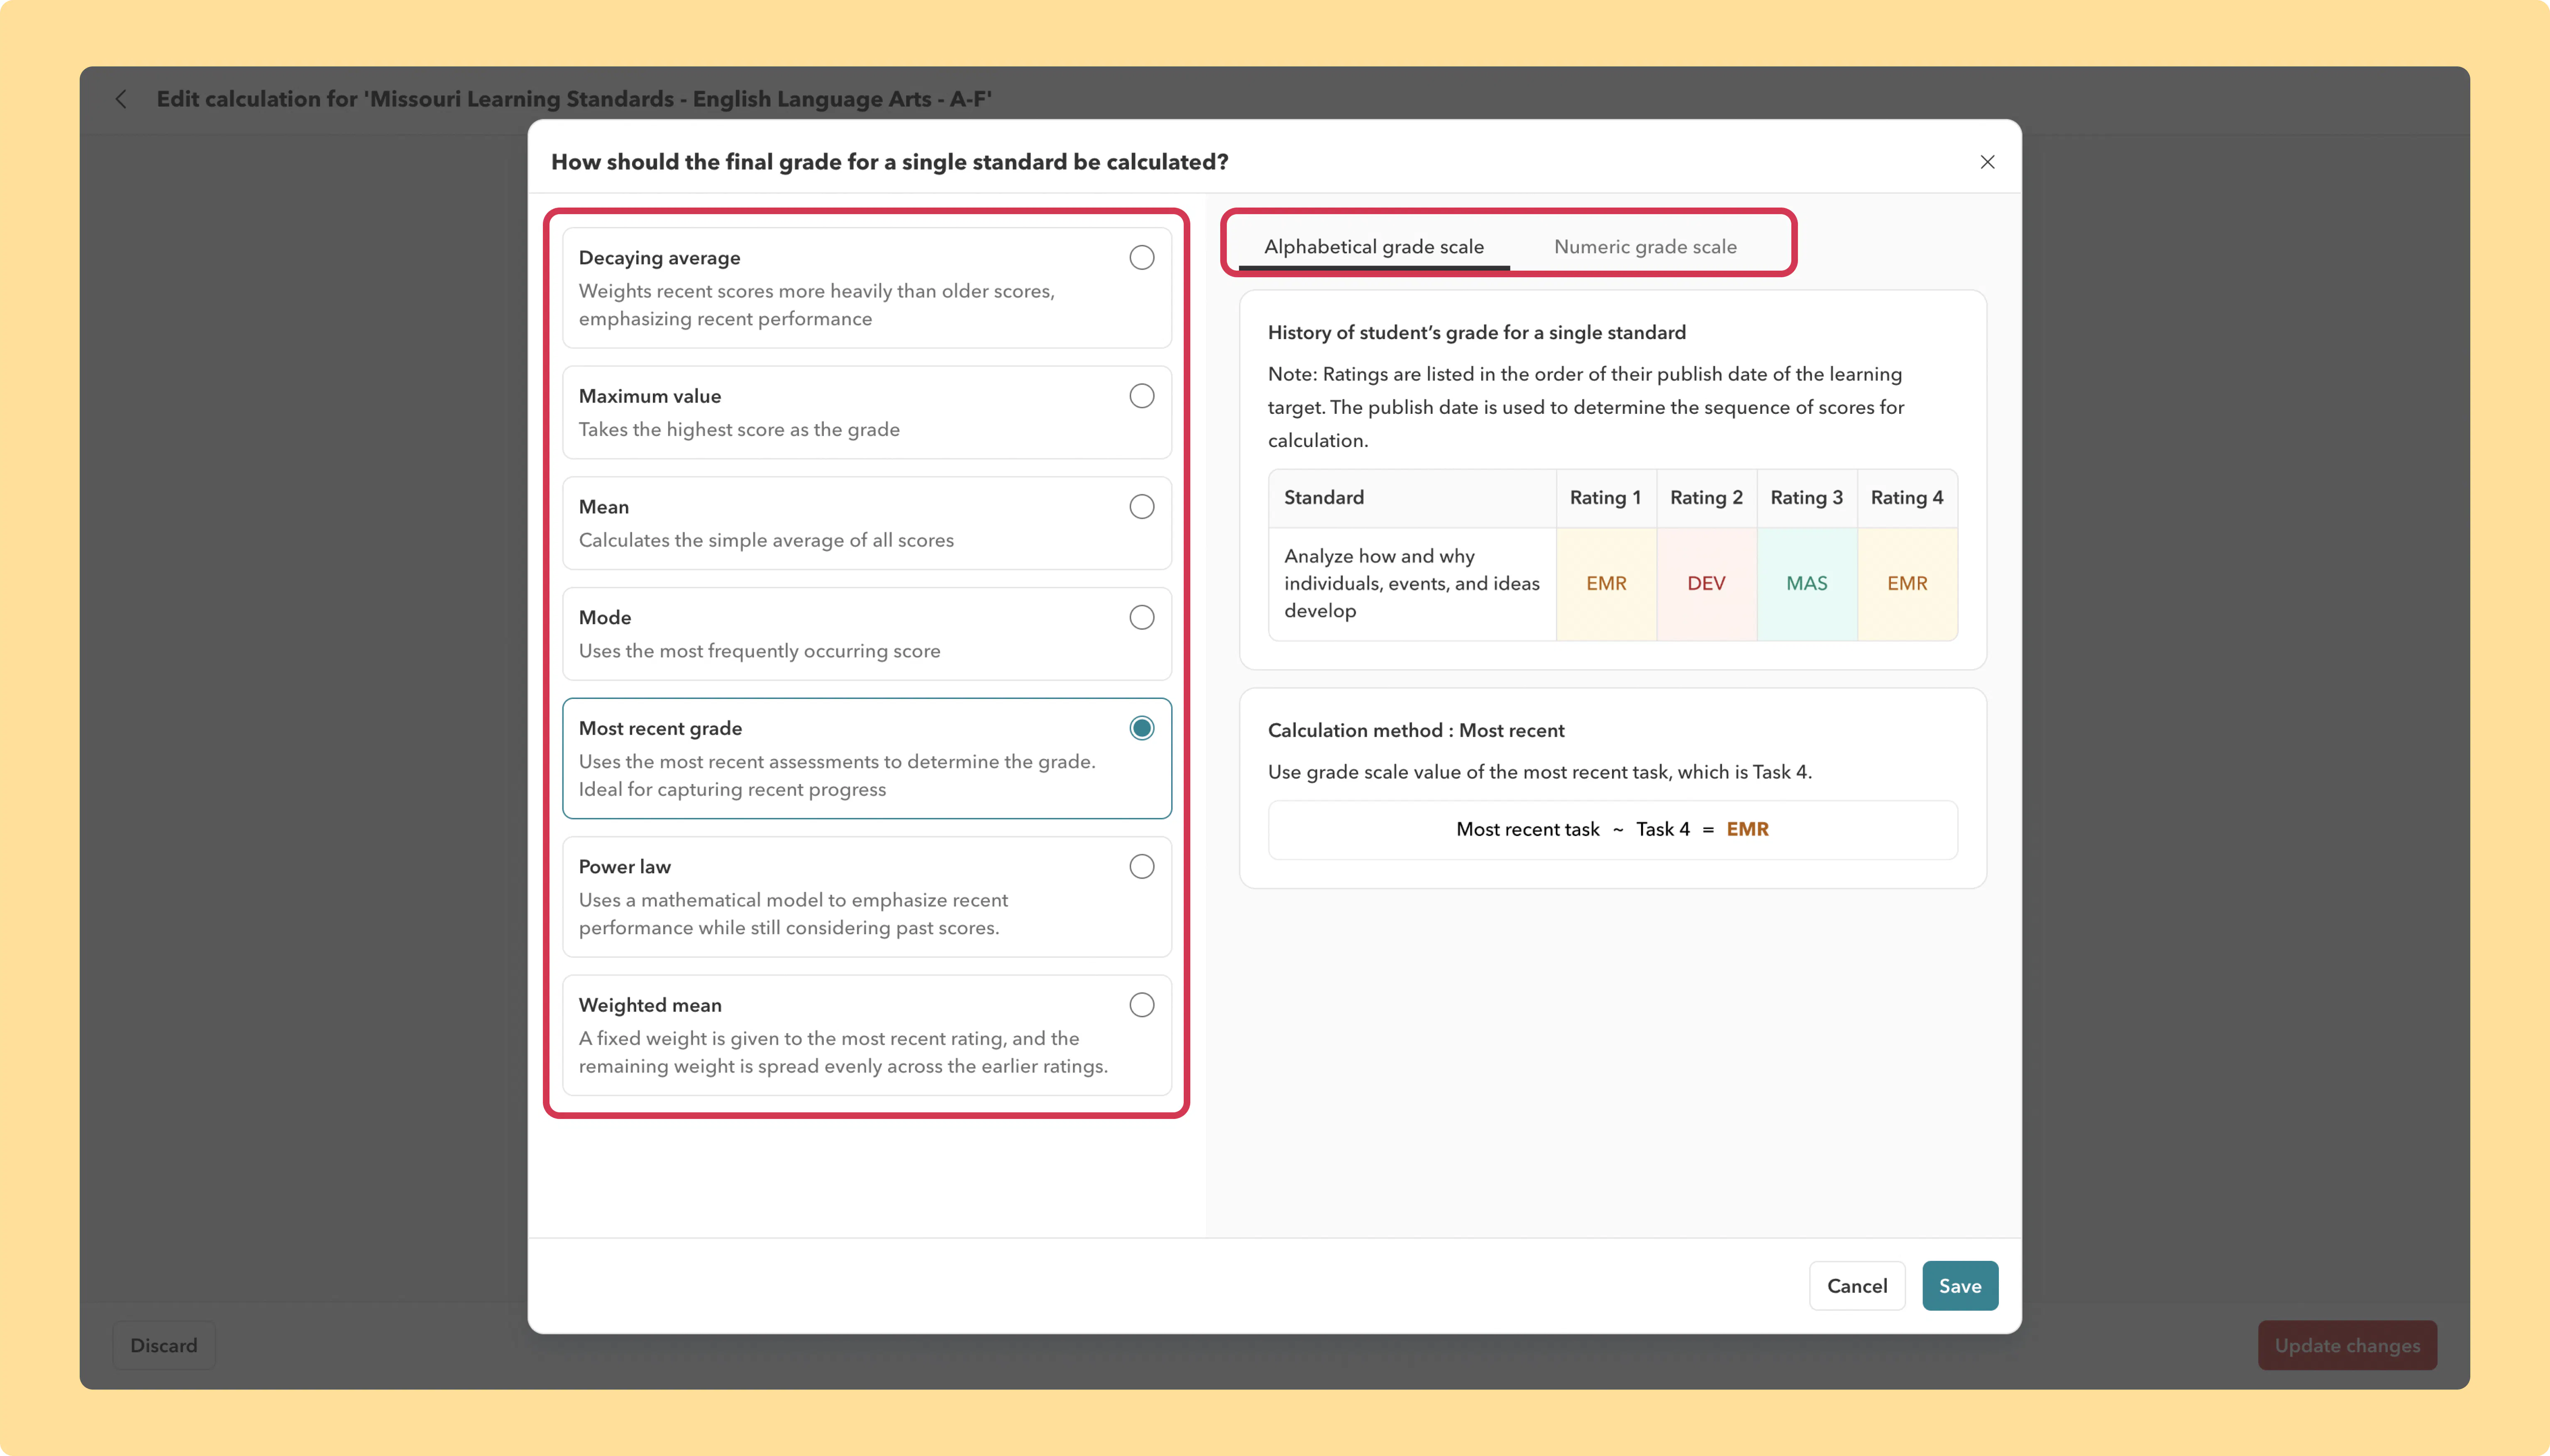2550x1456 pixels.
Task: Click the 'Uses a mathematical model' description
Action: [793, 914]
